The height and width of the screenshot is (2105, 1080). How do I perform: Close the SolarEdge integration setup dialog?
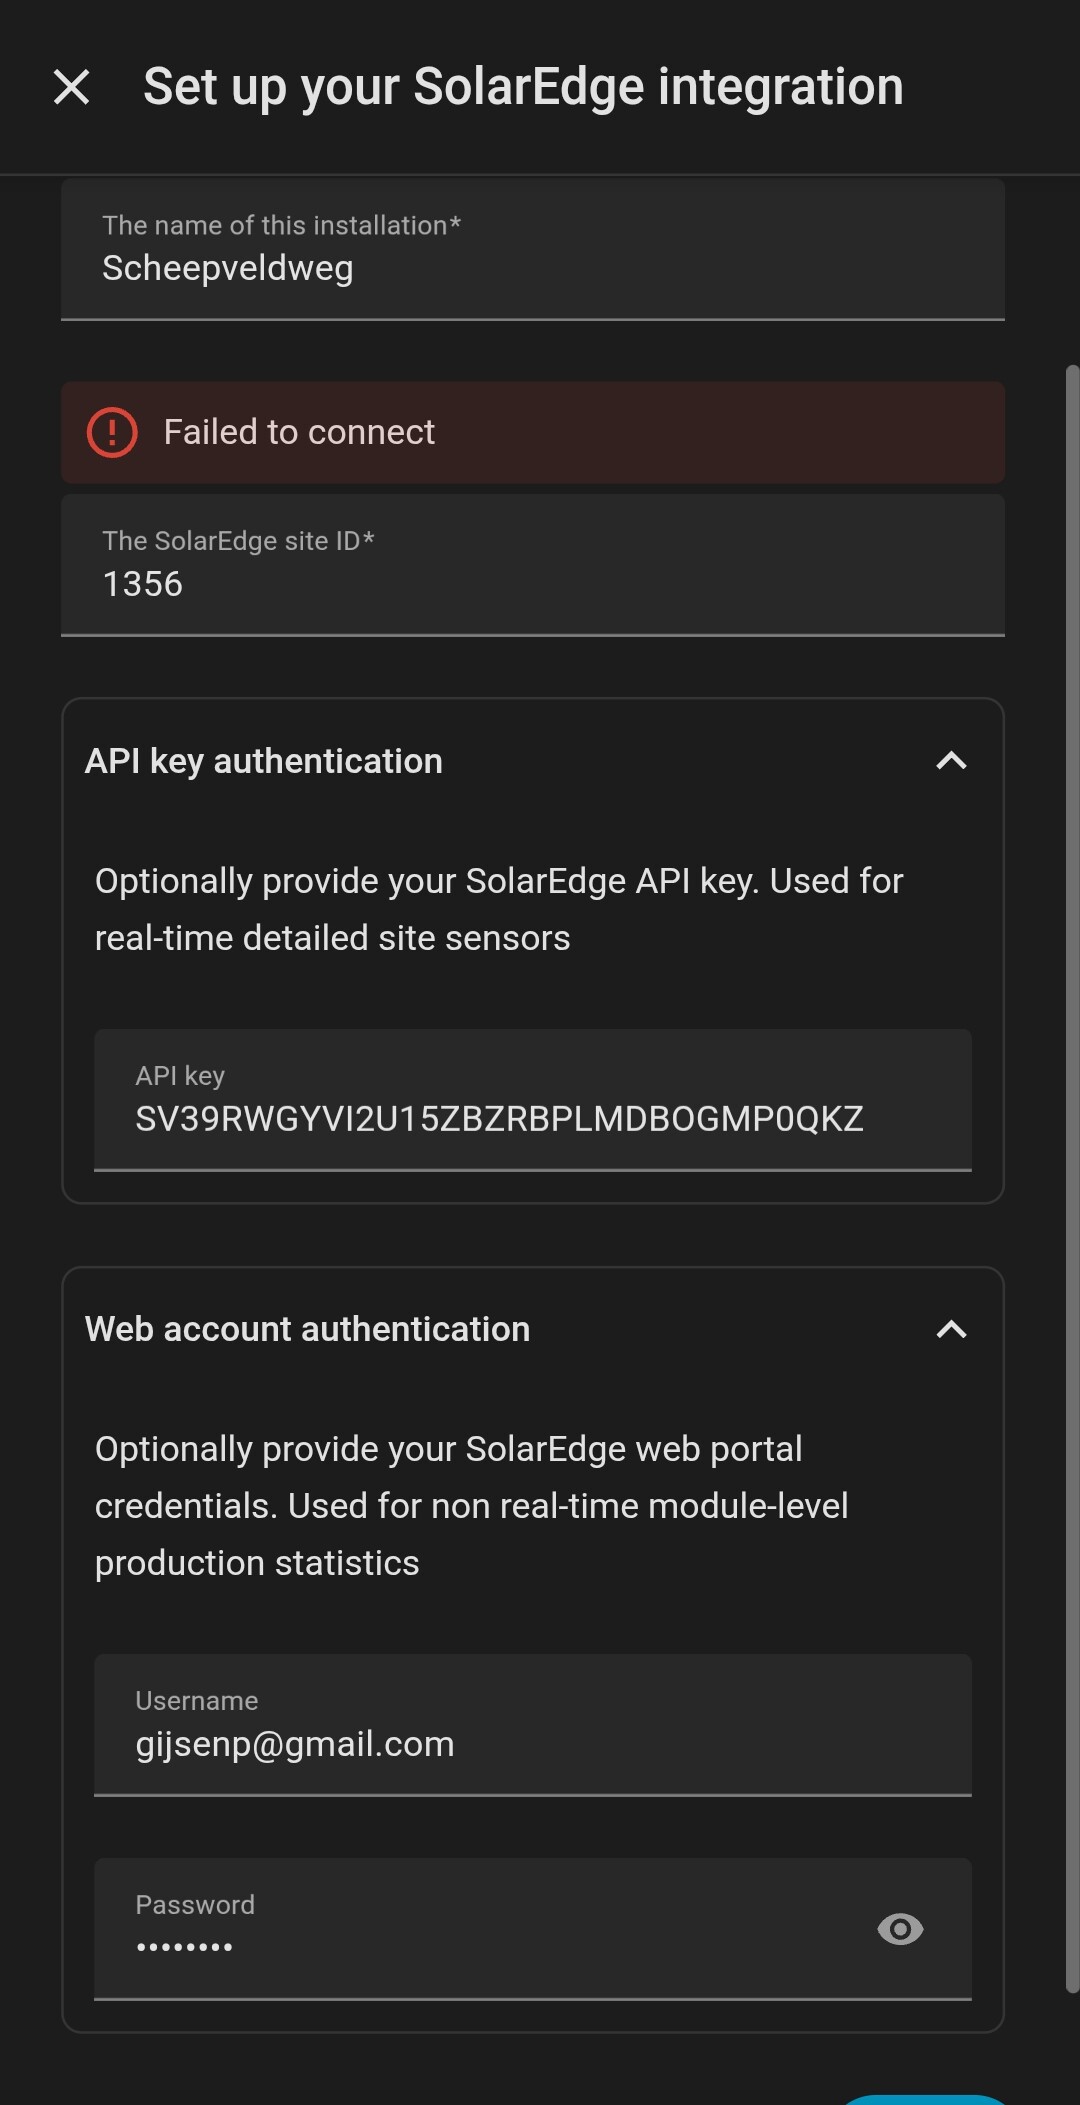[x=71, y=87]
